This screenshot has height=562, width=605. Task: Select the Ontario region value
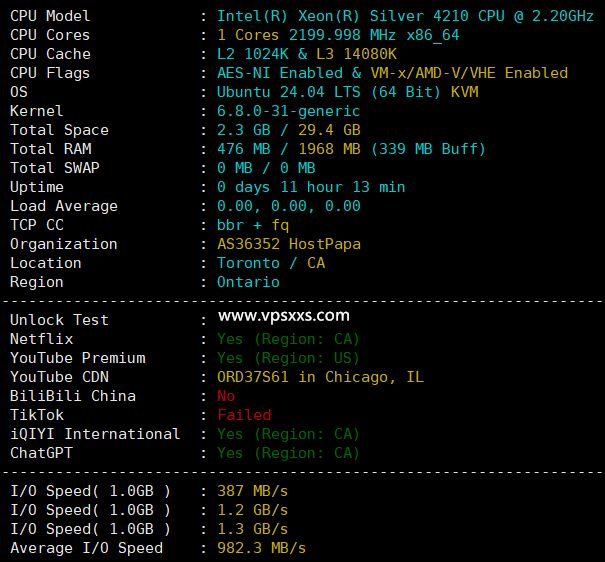pyautogui.click(x=248, y=282)
